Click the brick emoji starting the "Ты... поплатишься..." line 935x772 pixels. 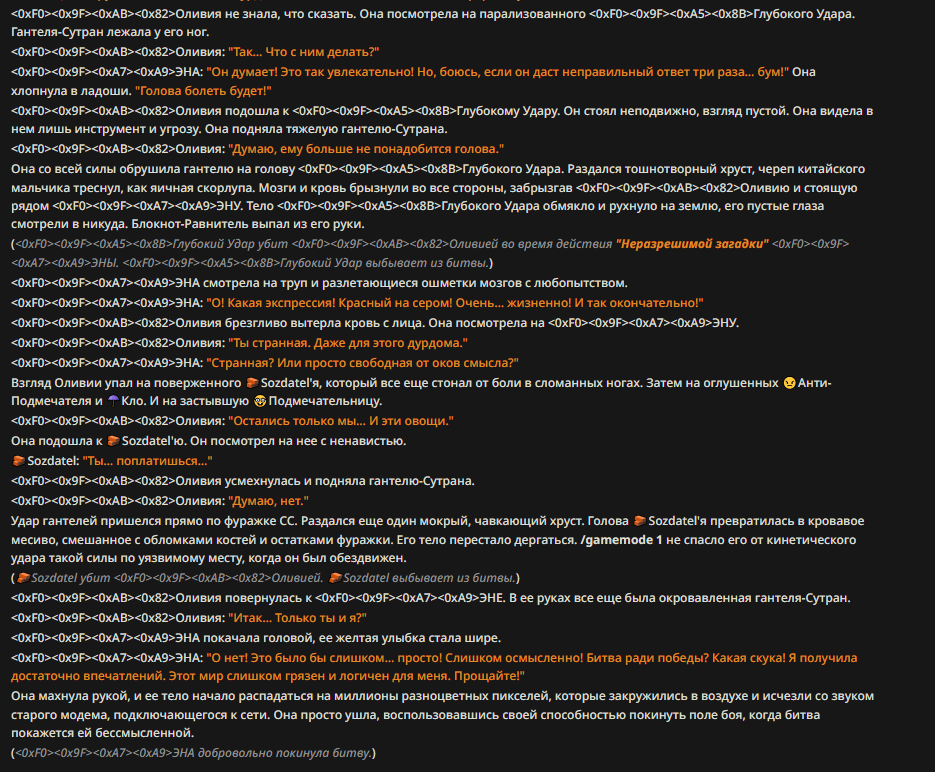coord(18,461)
